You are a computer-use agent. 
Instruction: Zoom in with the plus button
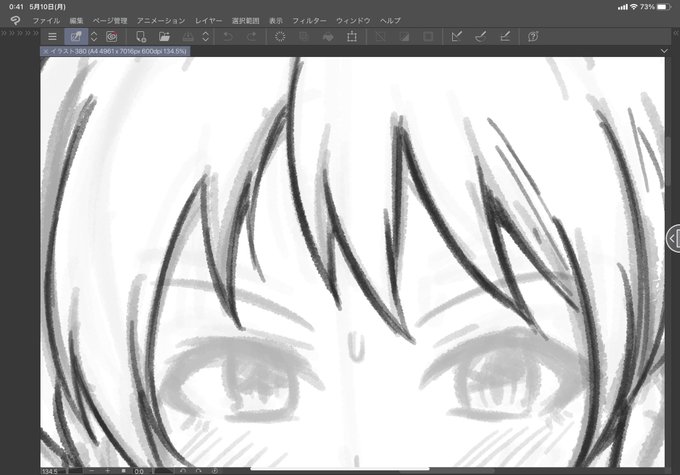[108, 471]
